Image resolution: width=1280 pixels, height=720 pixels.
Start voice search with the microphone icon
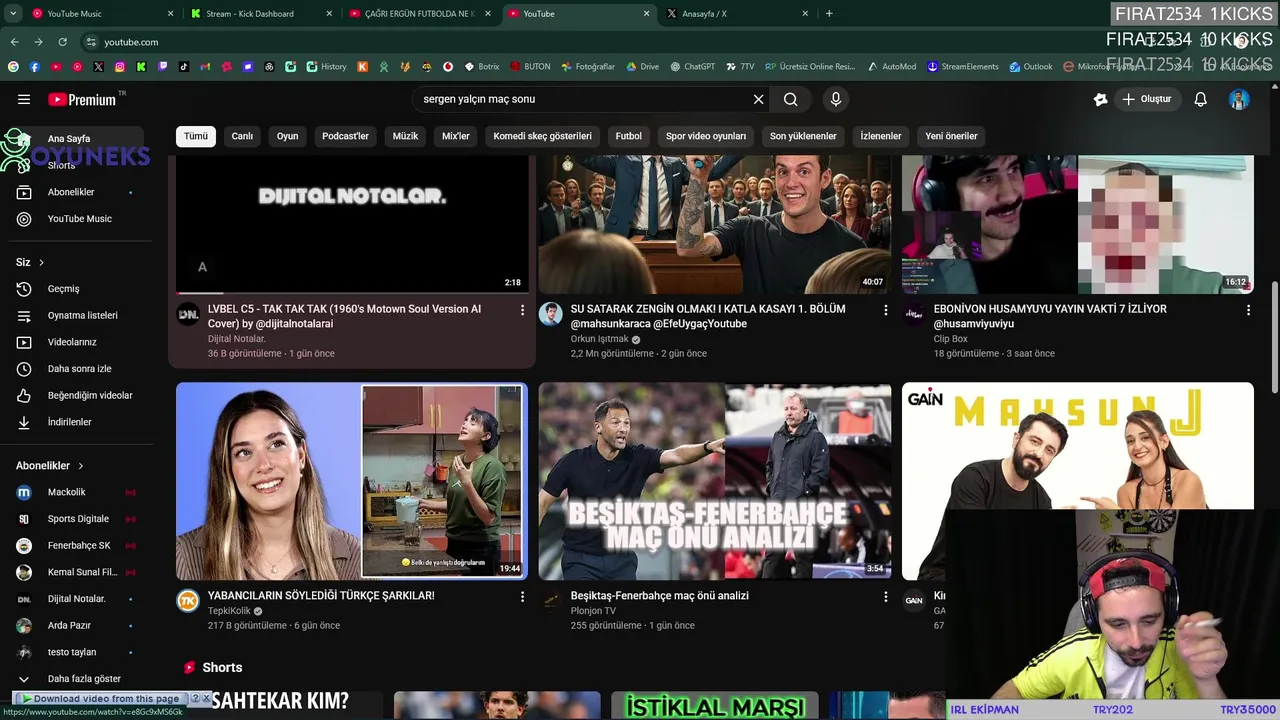tap(836, 99)
